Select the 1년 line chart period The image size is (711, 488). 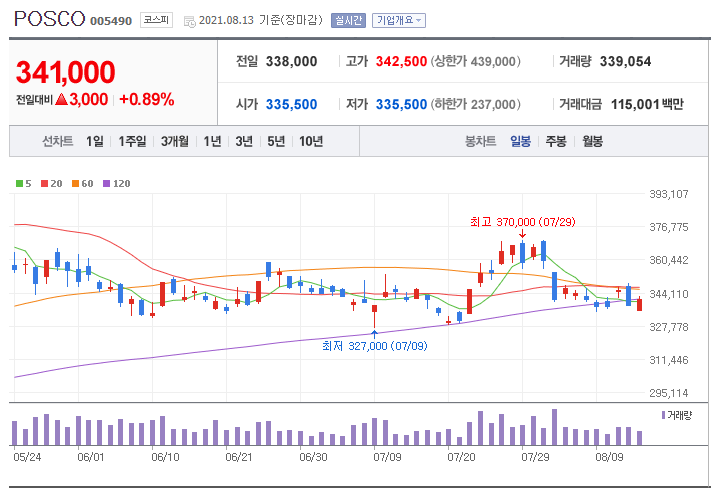pyautogui.click(x=212, y=142)
